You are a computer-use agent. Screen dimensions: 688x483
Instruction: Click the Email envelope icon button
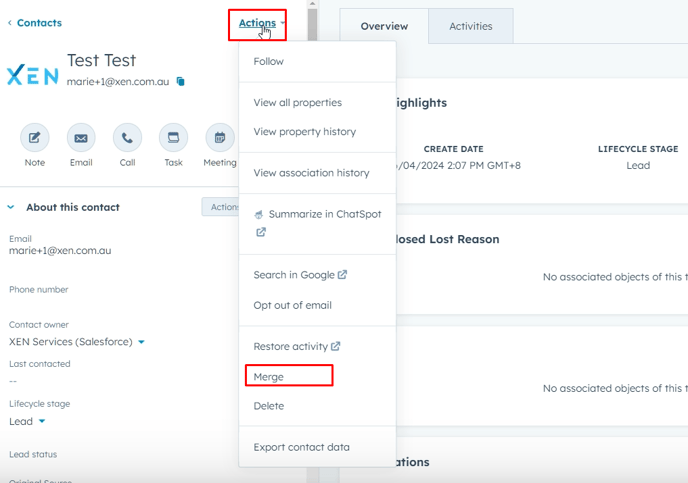81,138
